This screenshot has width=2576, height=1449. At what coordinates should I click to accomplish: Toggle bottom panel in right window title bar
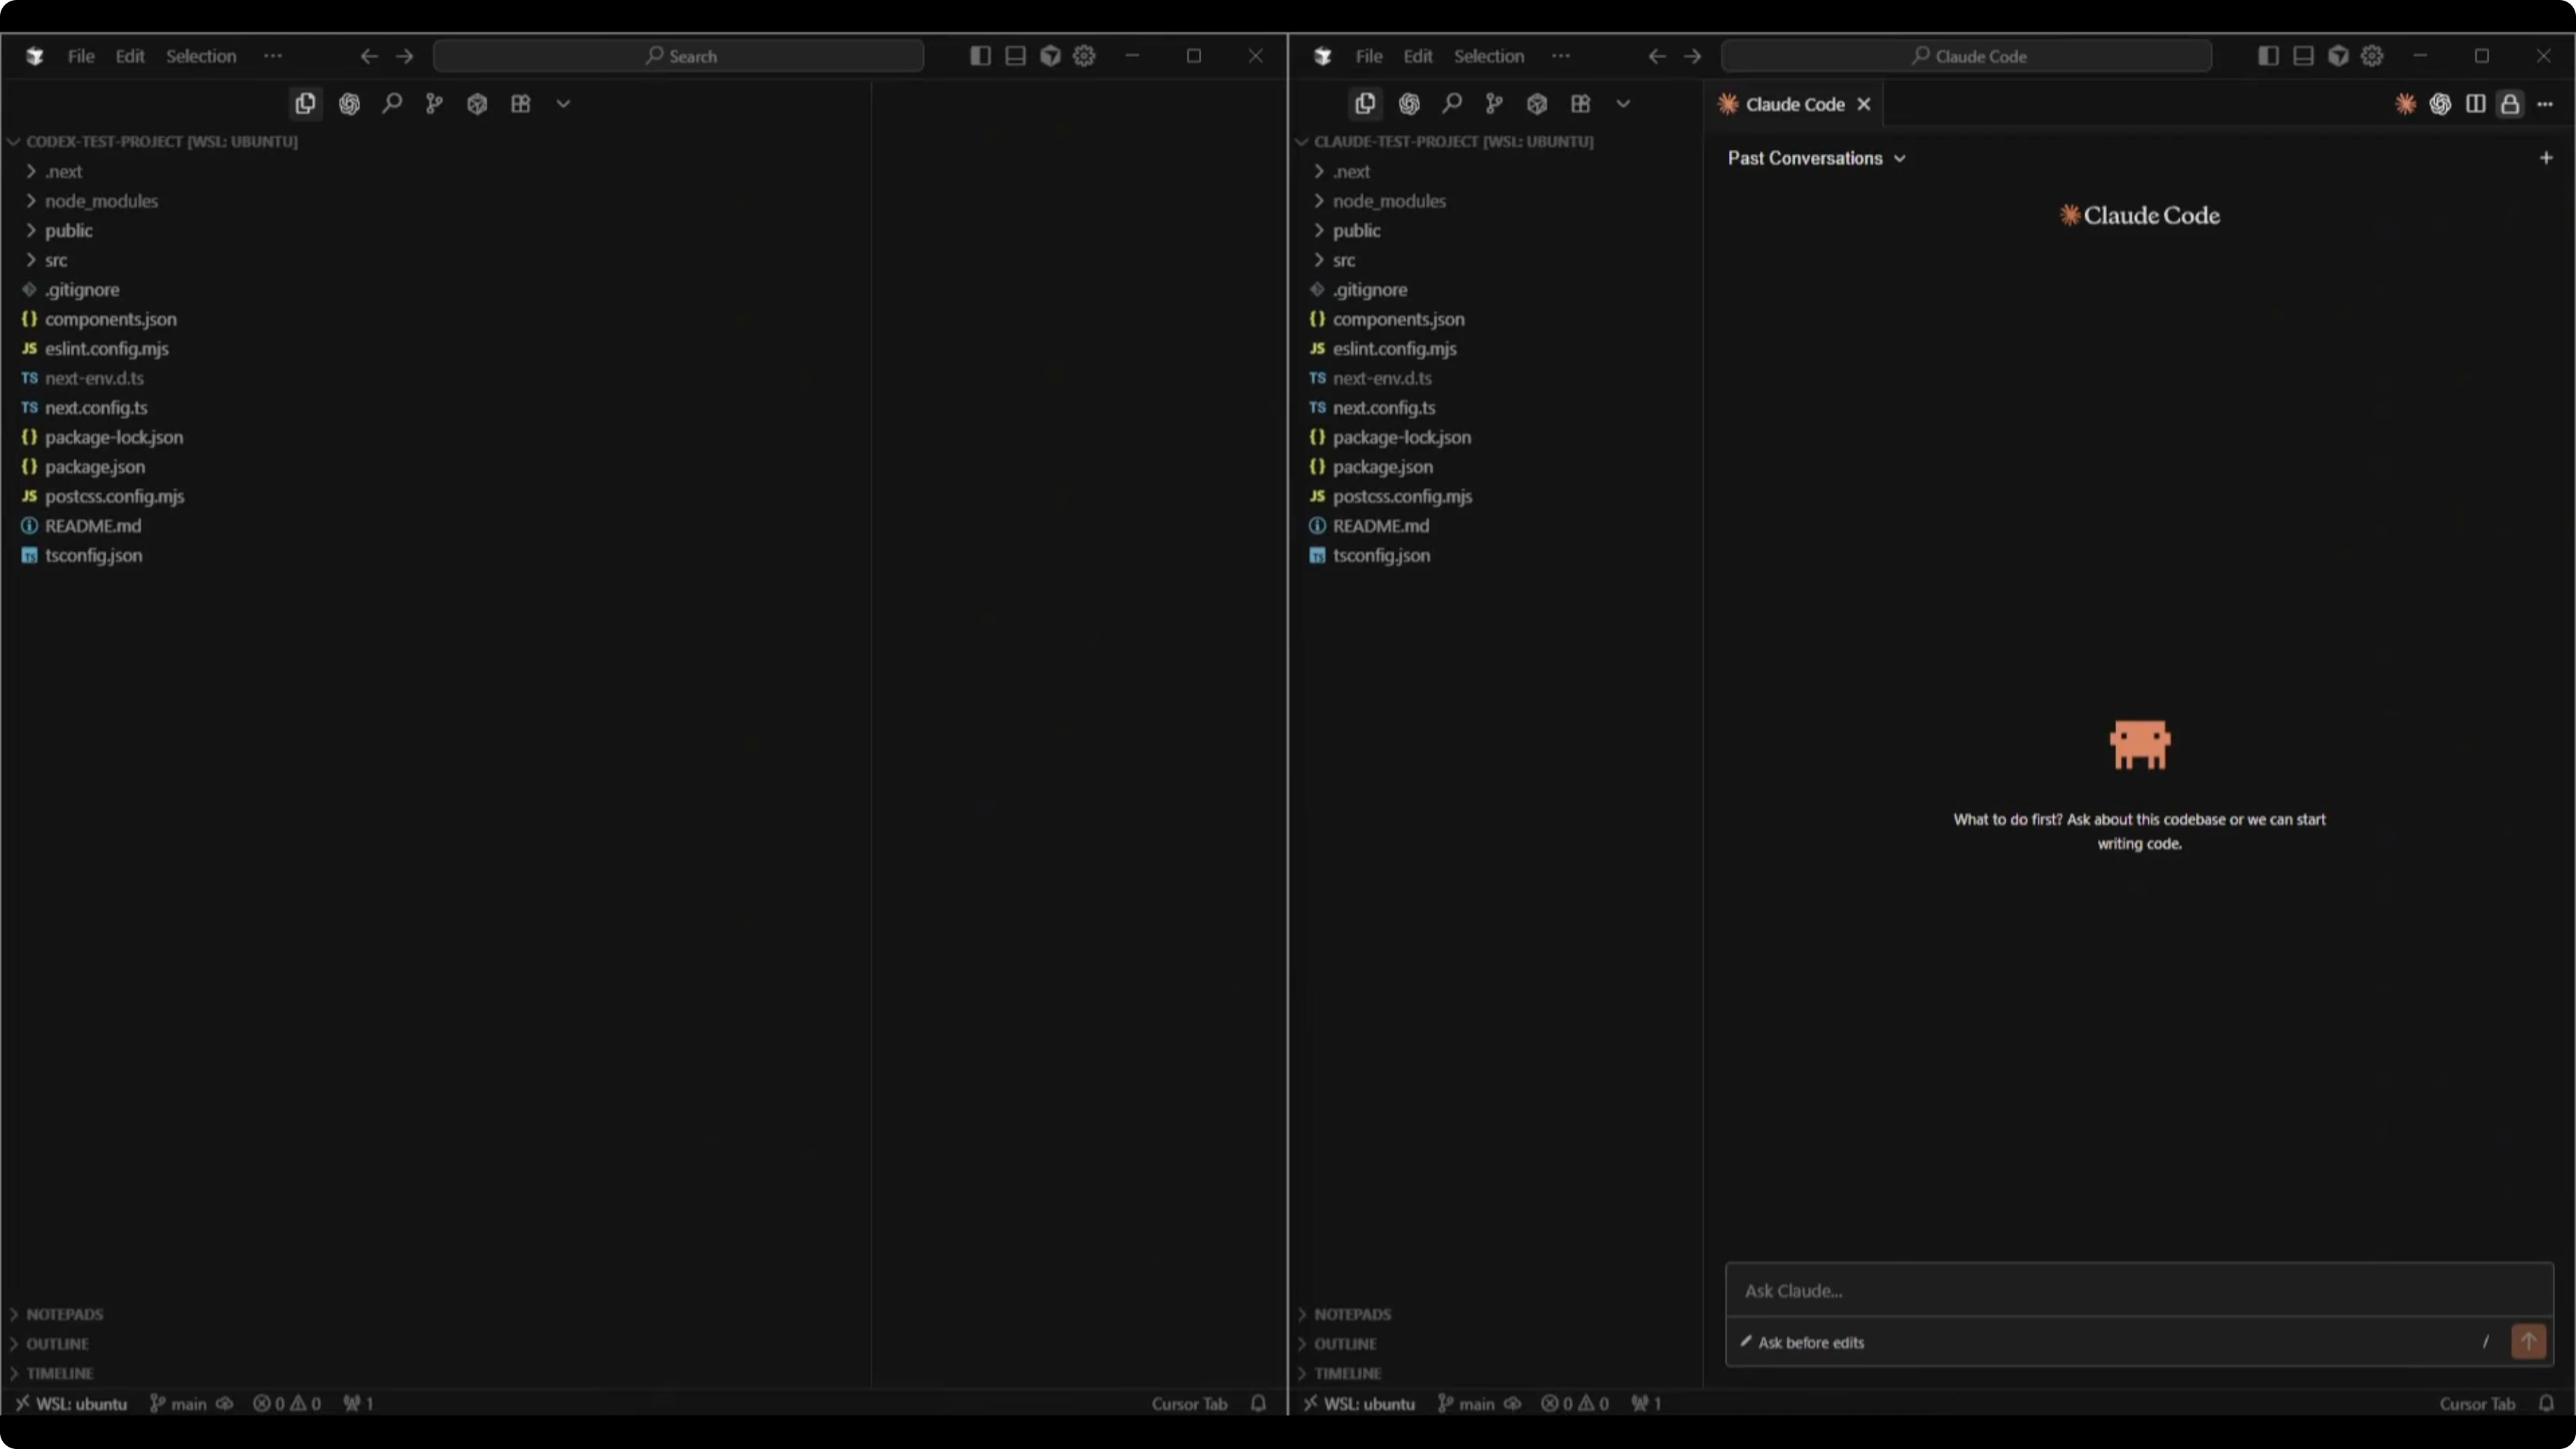pos(2303,56)
